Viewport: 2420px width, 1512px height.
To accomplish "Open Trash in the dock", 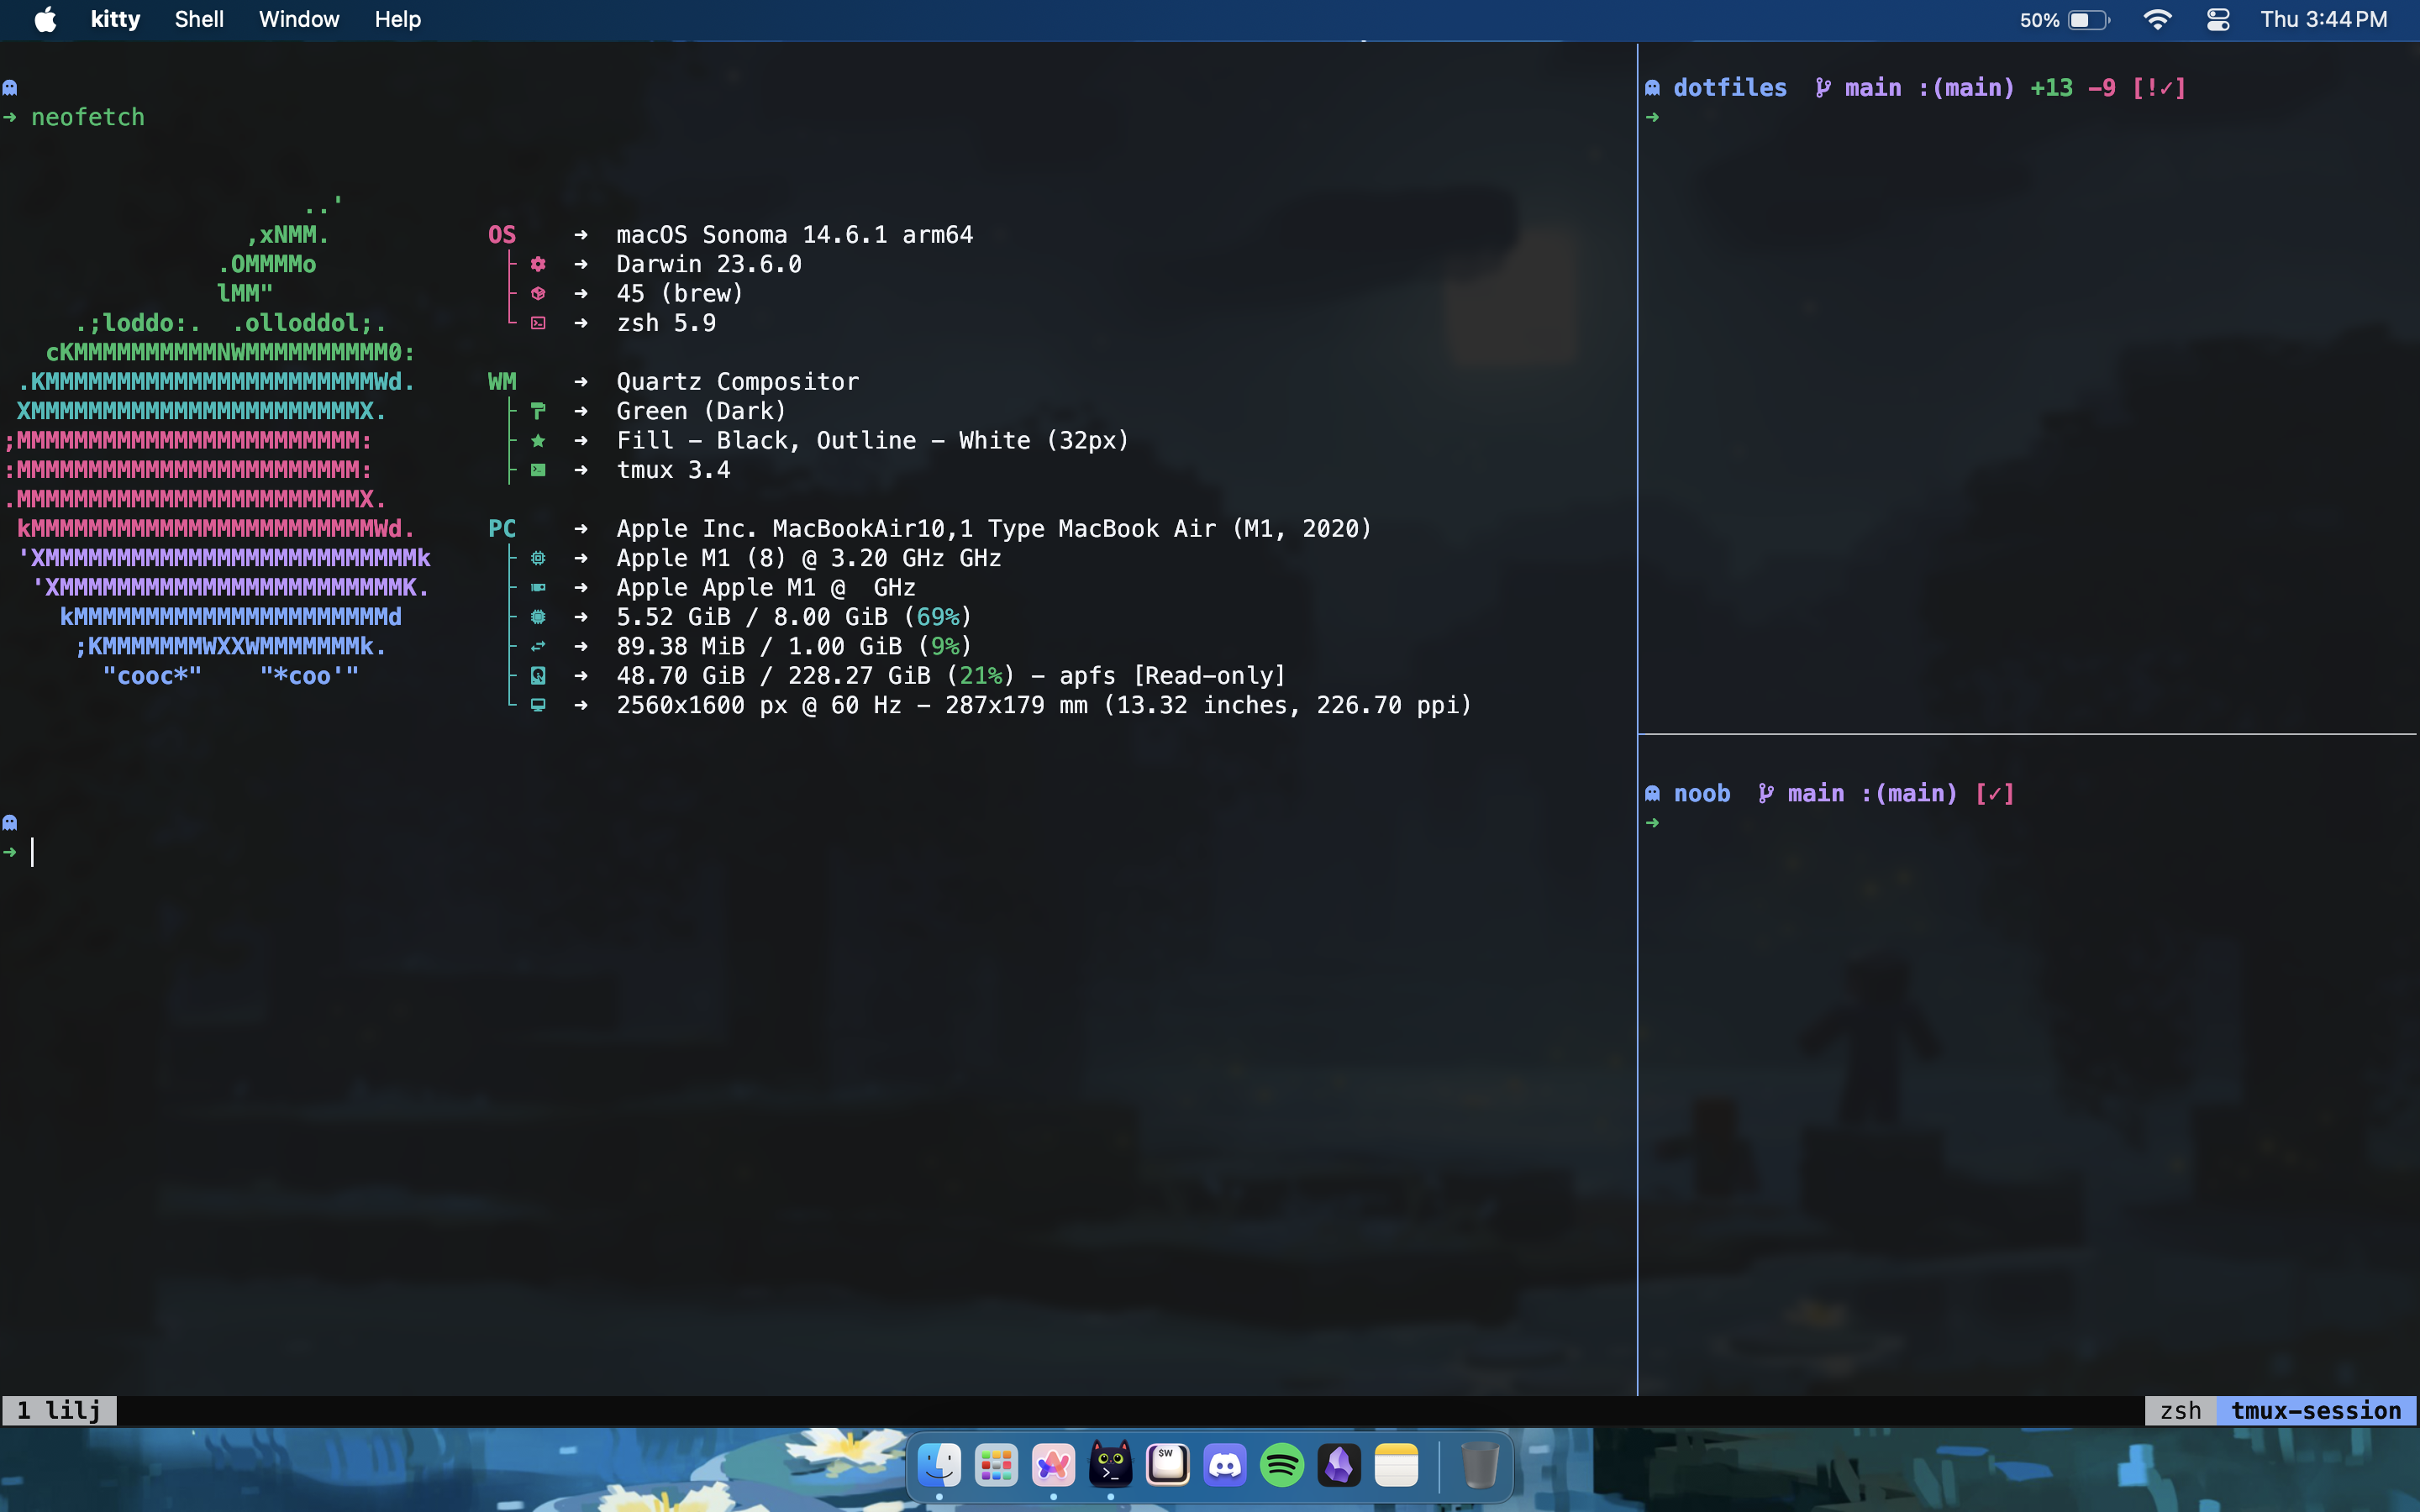I will pos(1479,1466).
